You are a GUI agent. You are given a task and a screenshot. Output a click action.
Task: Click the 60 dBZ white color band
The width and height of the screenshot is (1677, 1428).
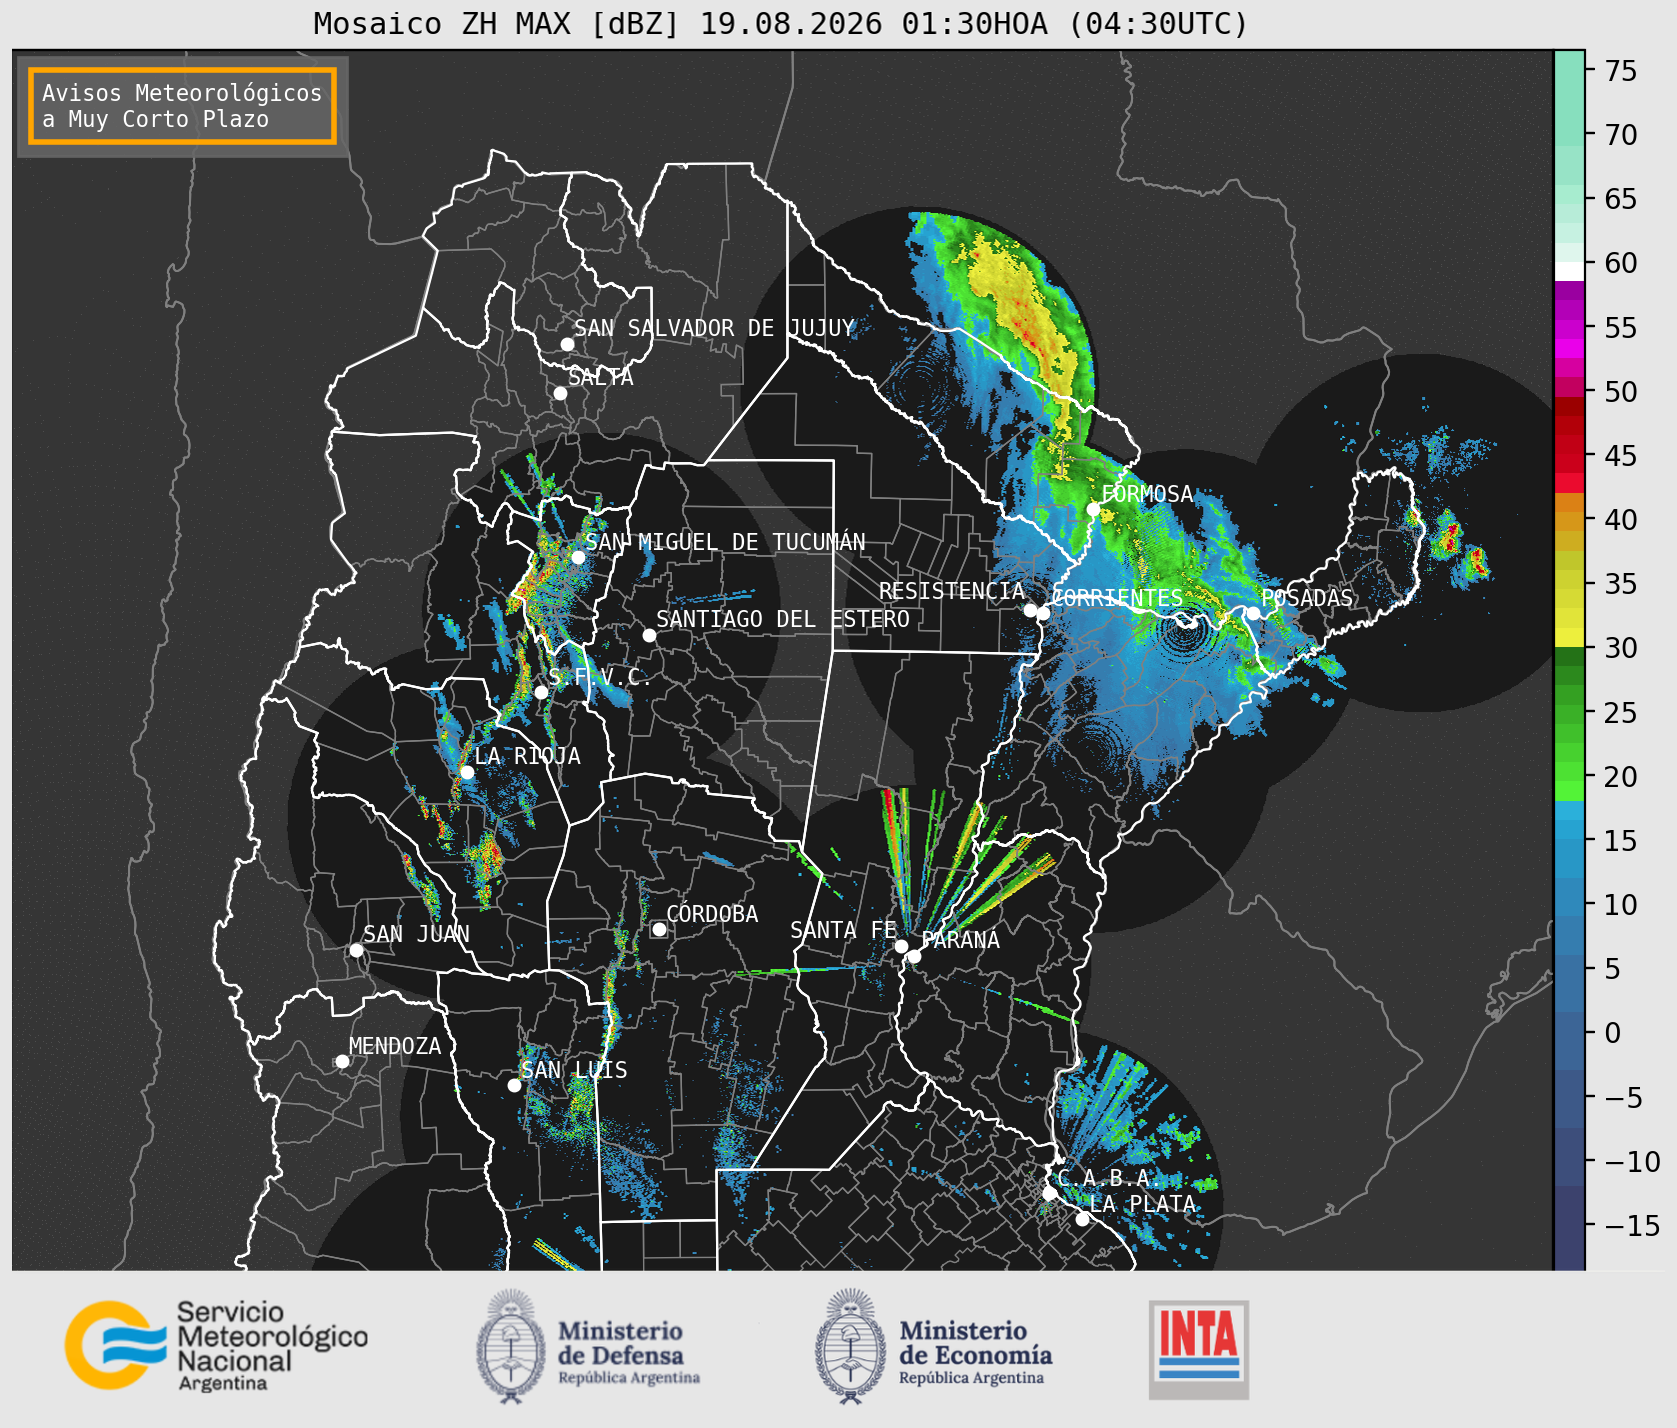1569,271
